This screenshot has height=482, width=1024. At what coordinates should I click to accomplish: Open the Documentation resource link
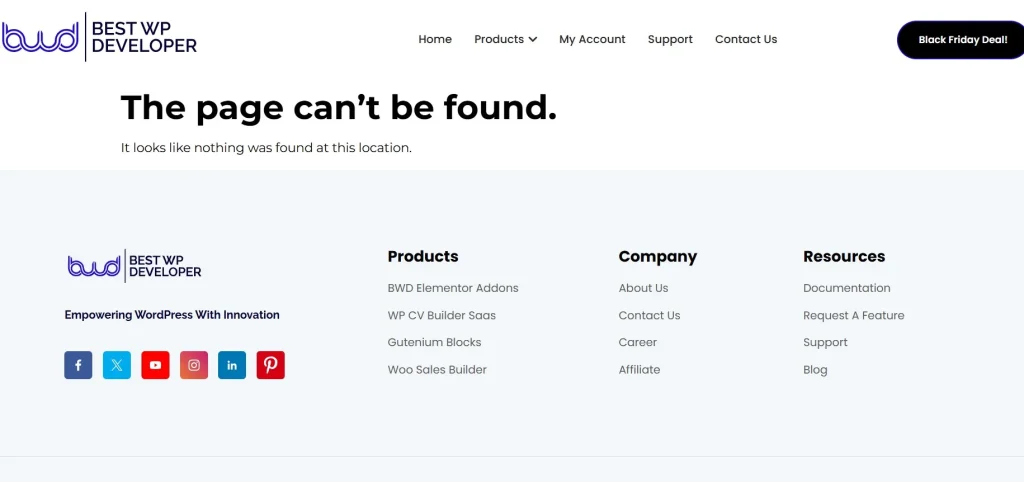click(846, 288)
